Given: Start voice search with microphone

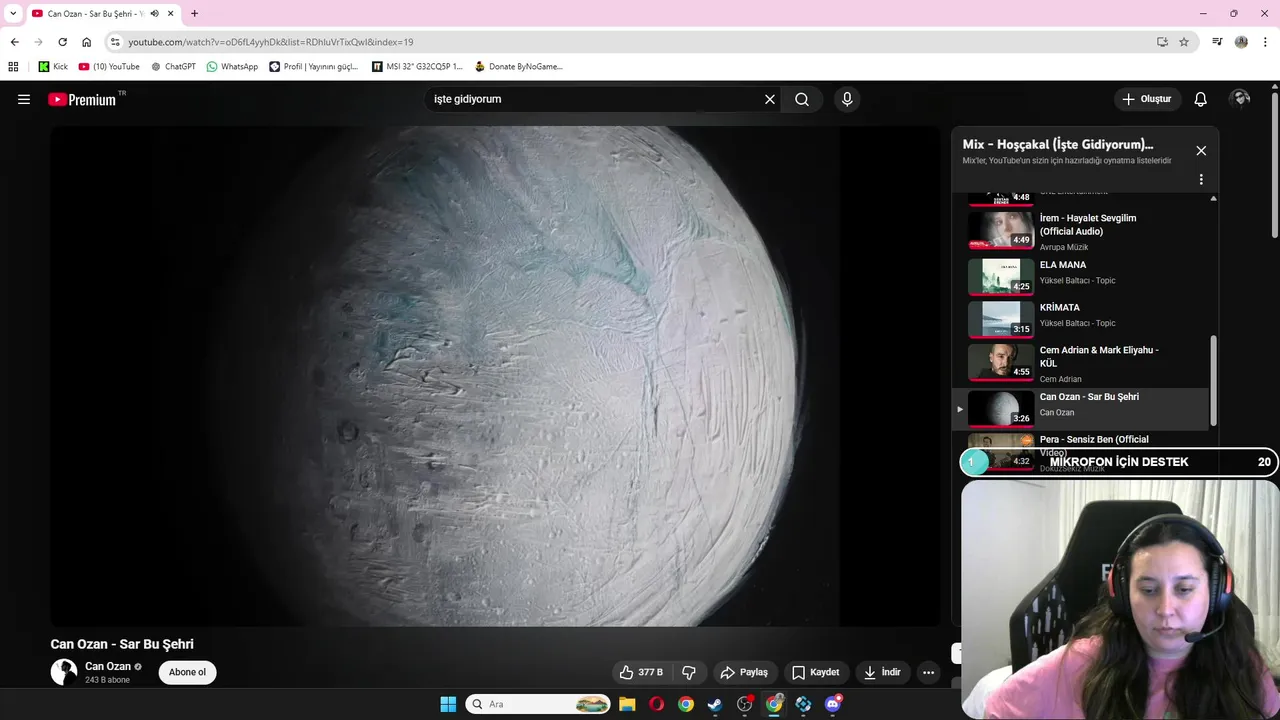Looking at the screenshot, I should (x=847, y=99).
